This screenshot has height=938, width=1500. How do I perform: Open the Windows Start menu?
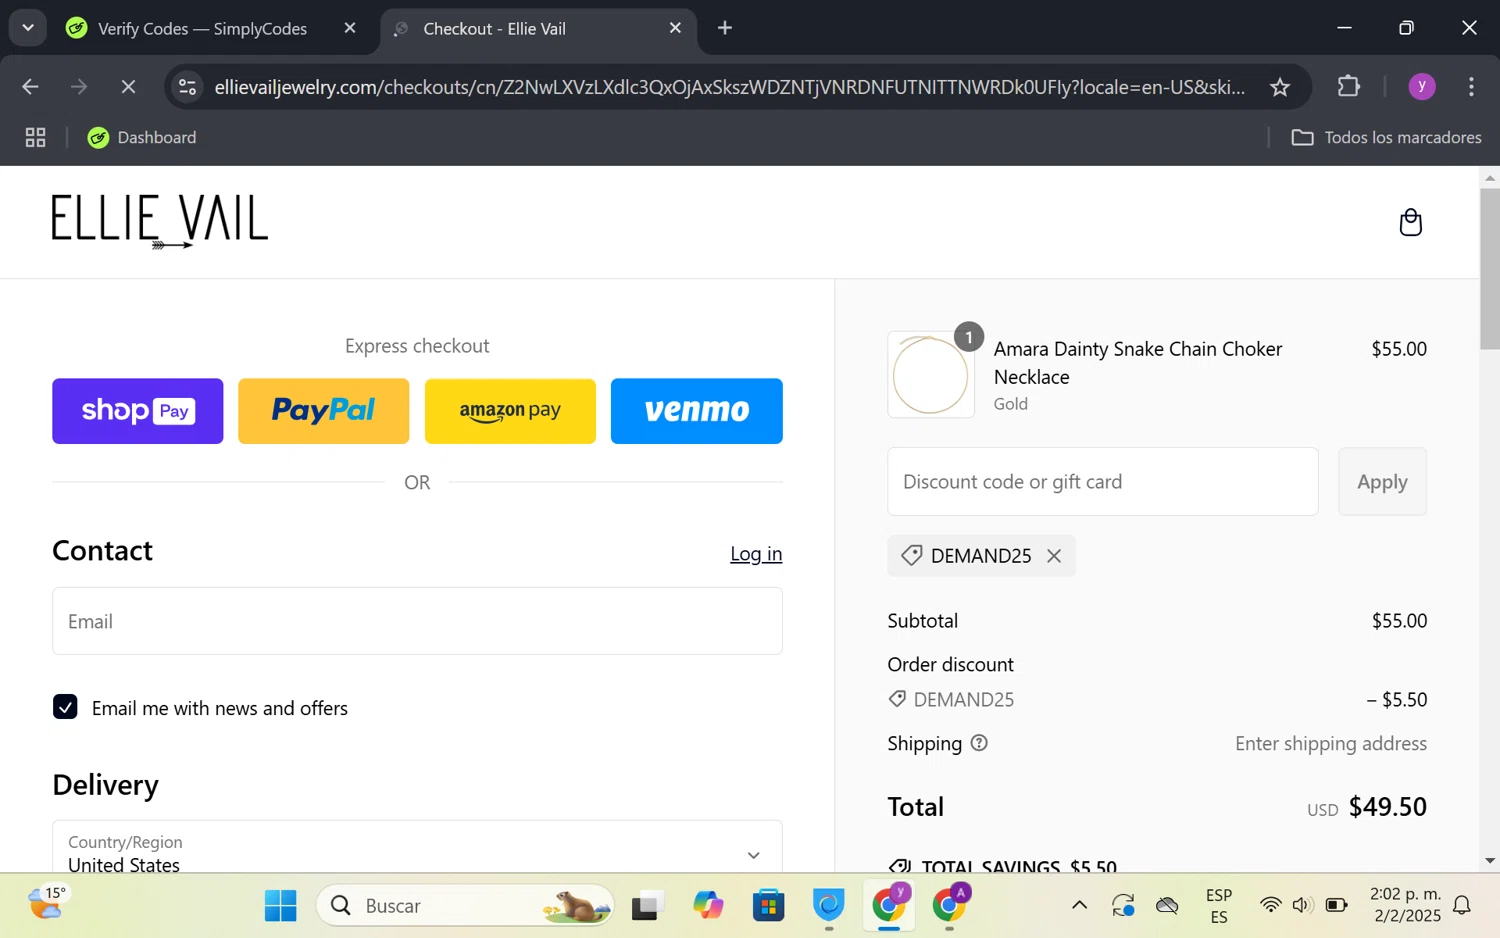280,906
